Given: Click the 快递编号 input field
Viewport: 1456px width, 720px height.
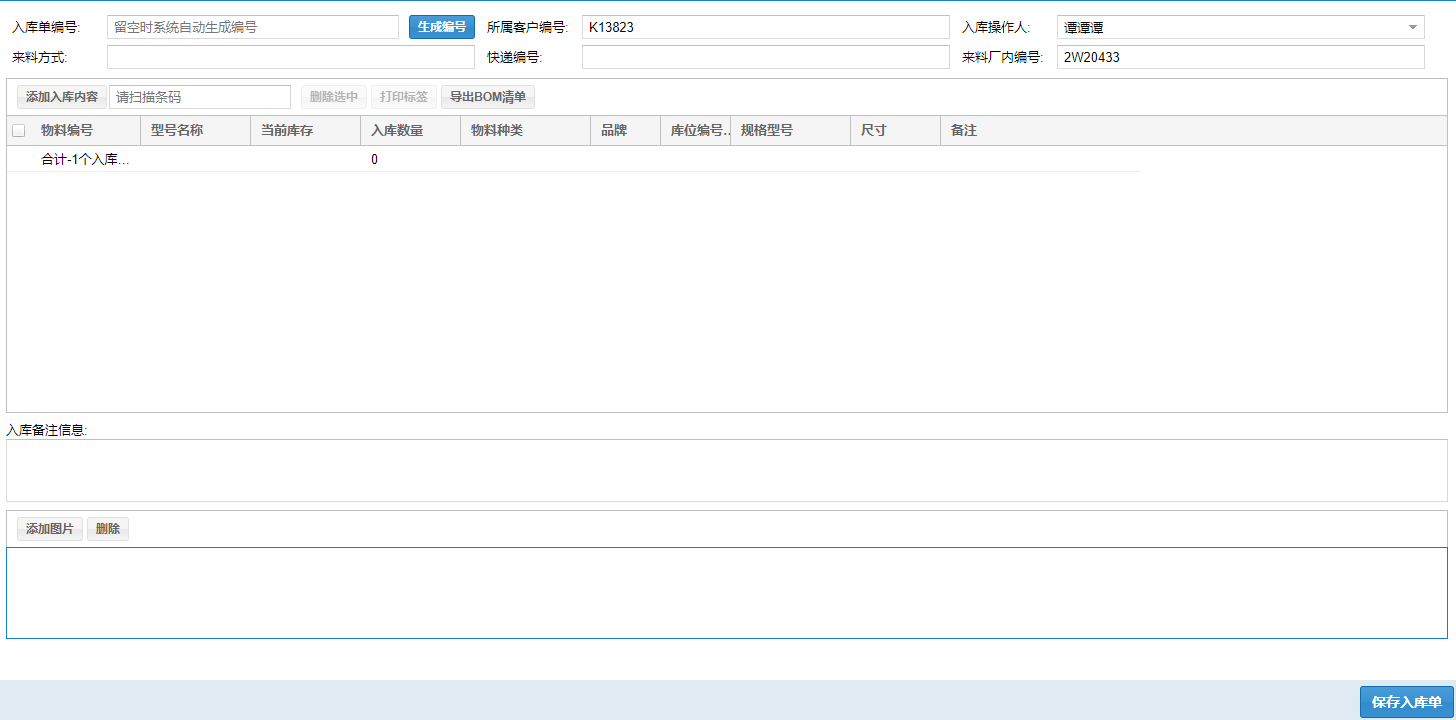Looking at the screenshot, I should point(765,57).
